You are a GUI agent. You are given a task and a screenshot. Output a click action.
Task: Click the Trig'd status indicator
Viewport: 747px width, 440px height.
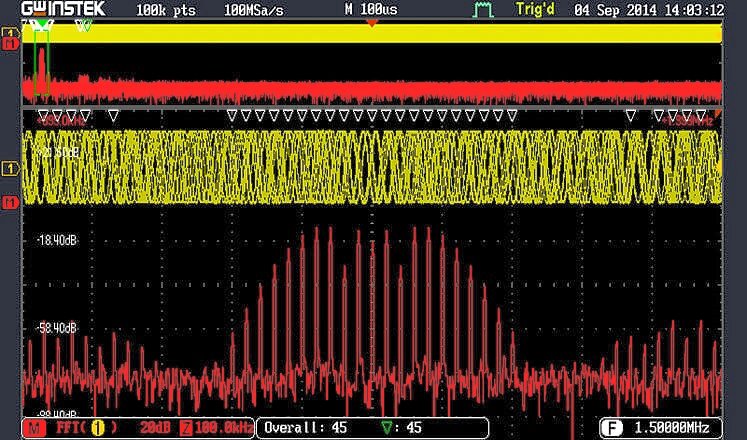[x=535, y=10]
